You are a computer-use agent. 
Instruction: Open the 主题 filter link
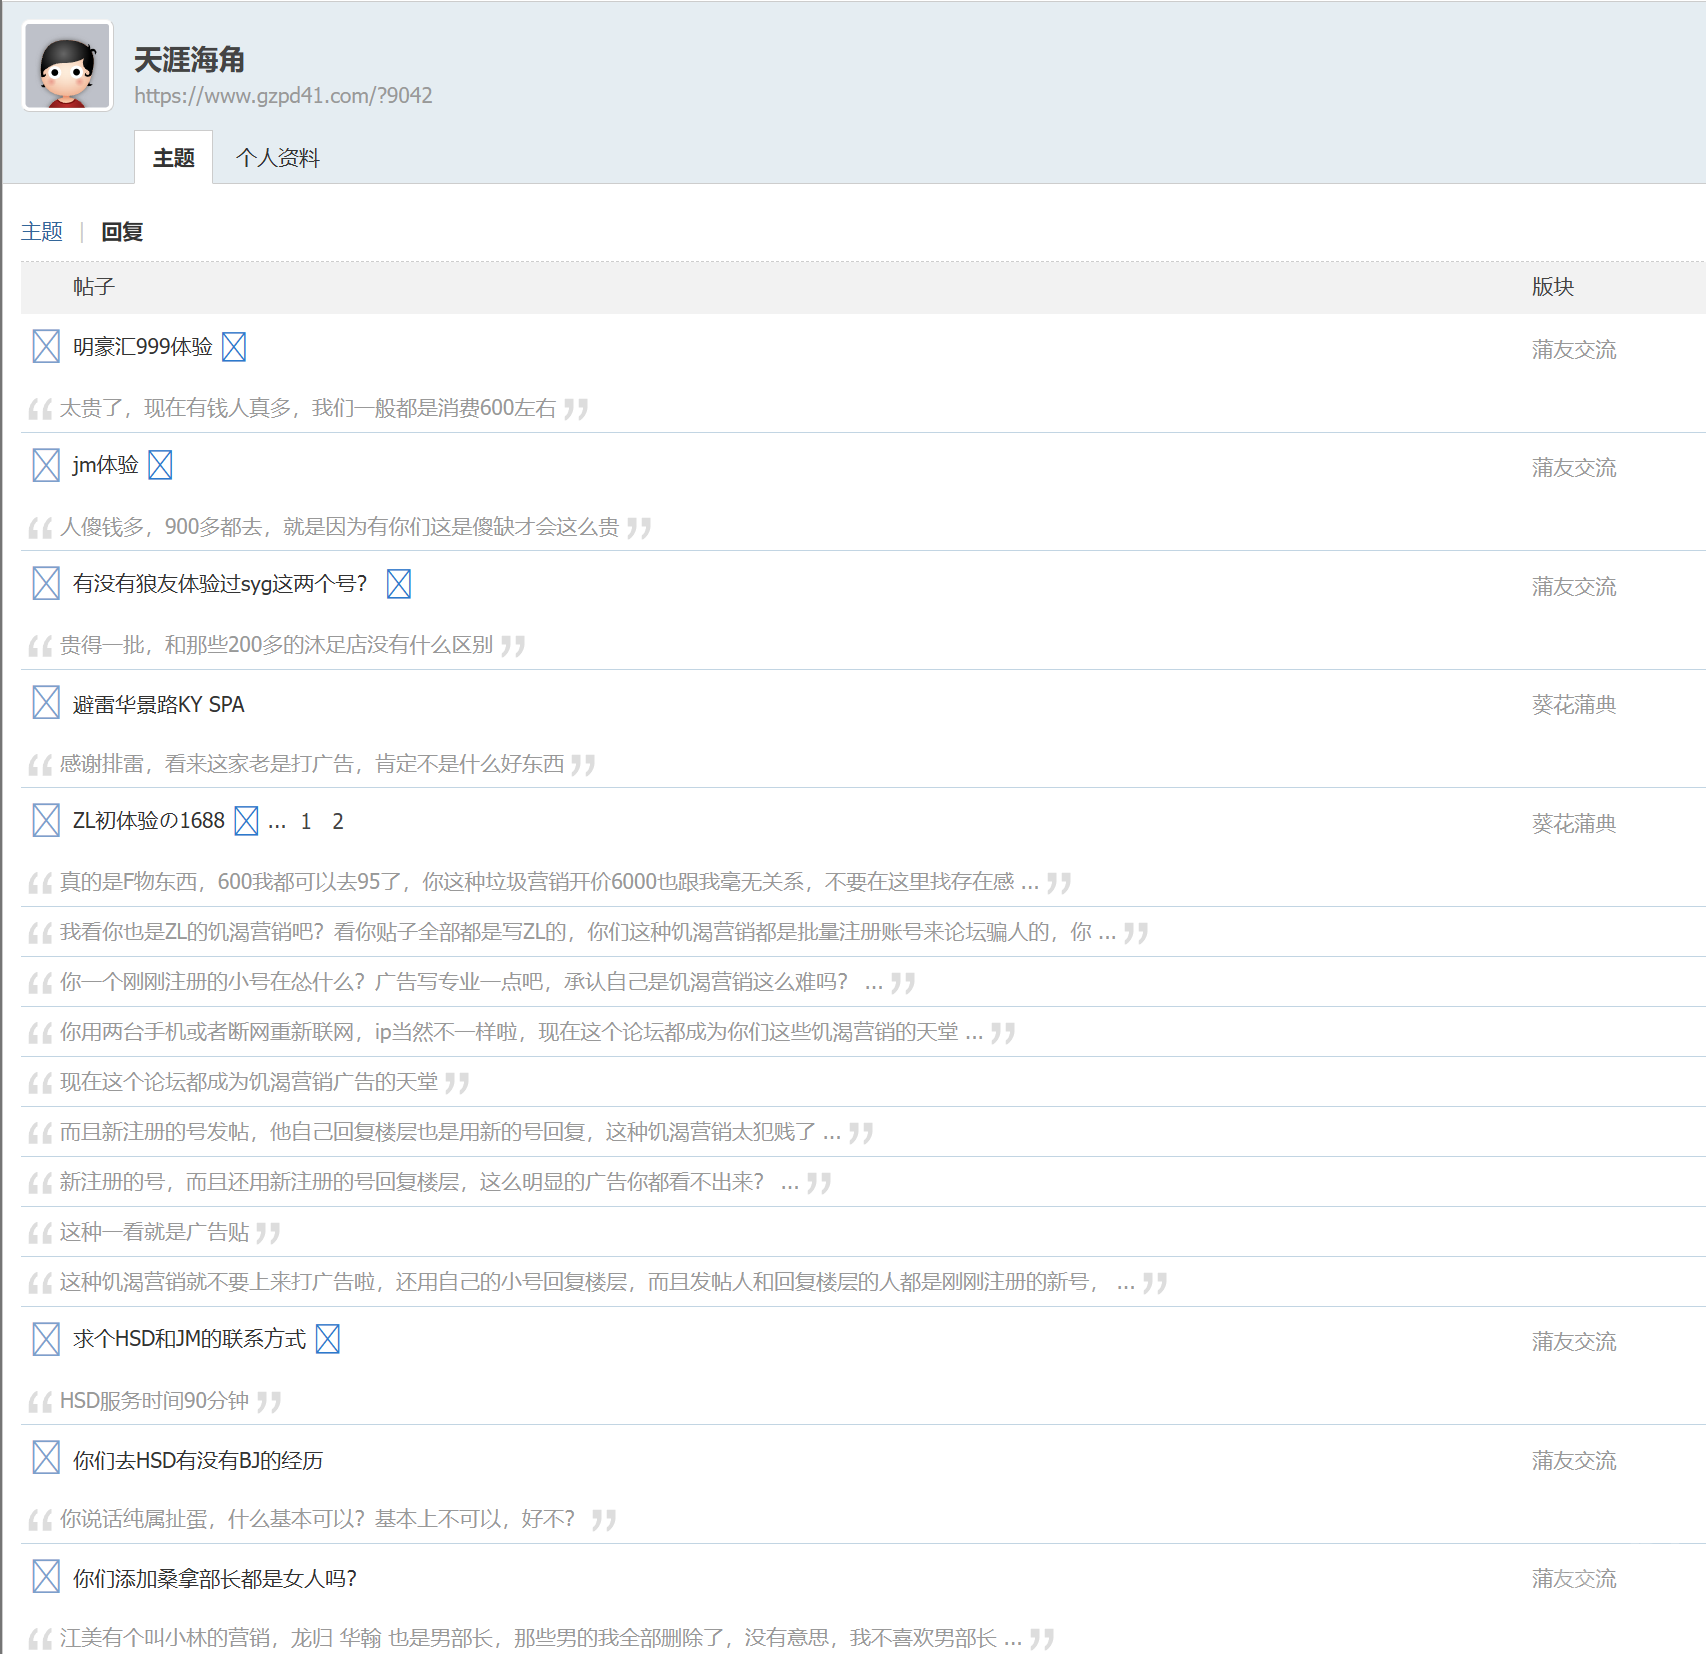42,231
